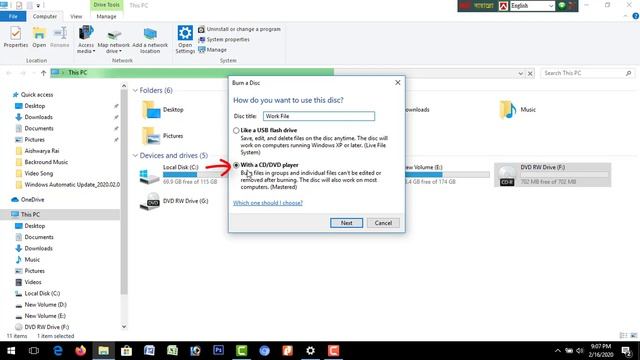Click Up arrow in the navigation bar

[x=43, y=73]
